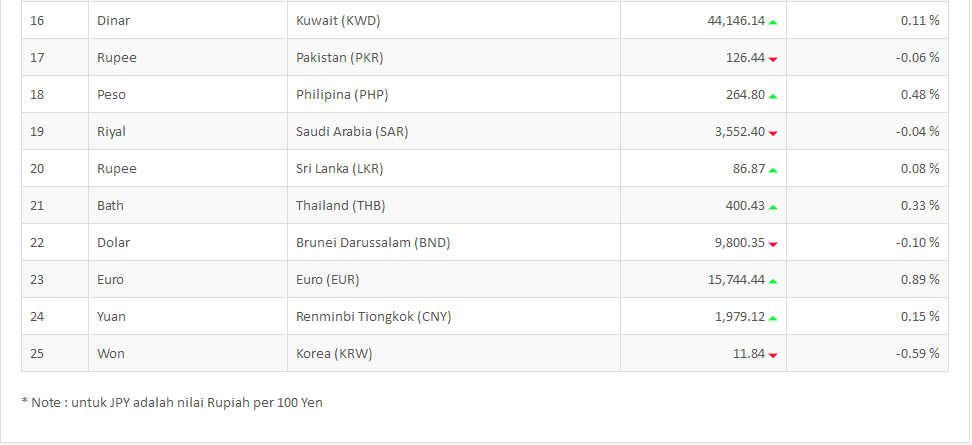Click the Bath currency name cell

pyautogui.click(x=188, y=205)
